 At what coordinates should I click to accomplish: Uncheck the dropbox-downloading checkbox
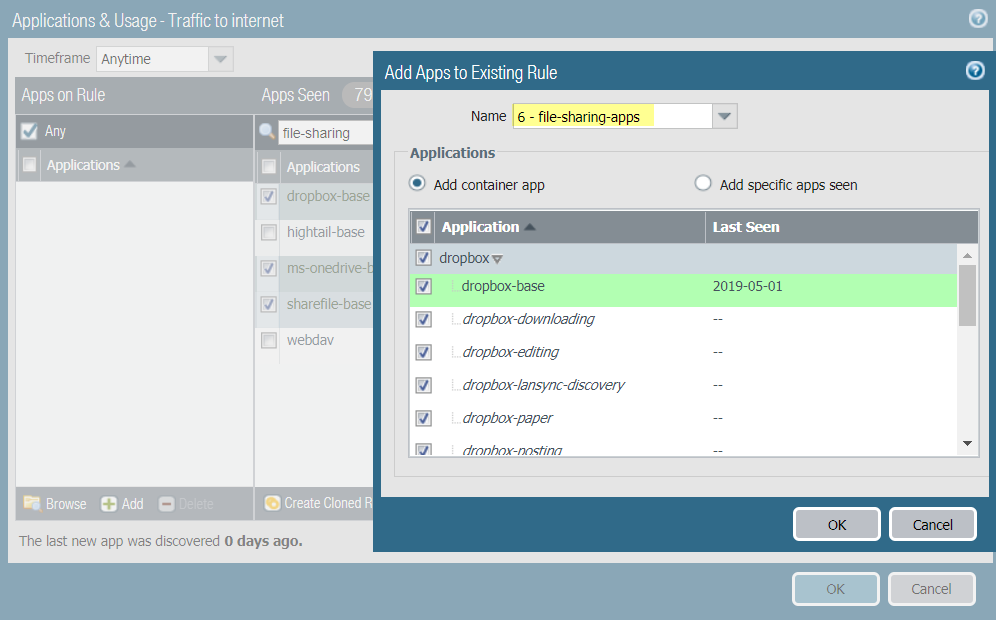(423, 319)
